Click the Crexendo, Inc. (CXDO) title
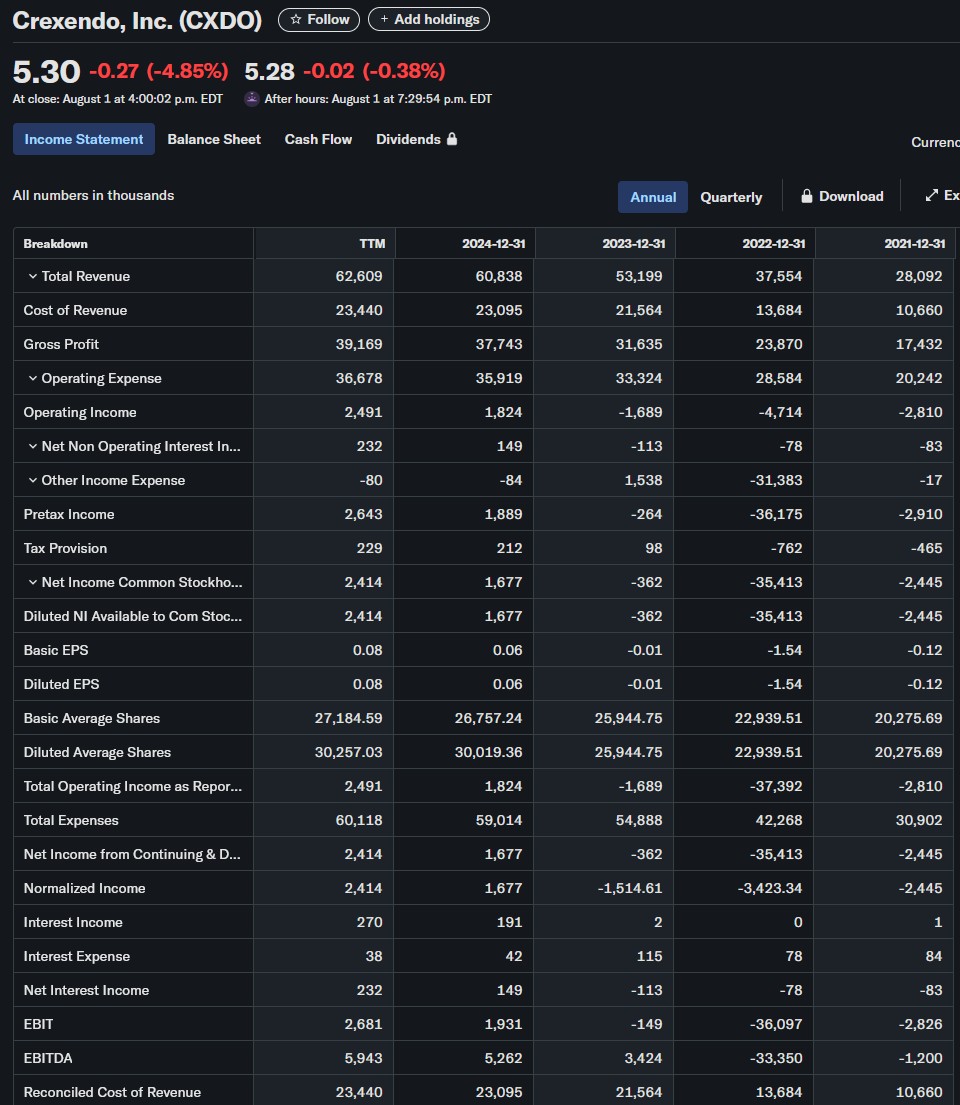960x1105 pixels. (x=137, y=20)
